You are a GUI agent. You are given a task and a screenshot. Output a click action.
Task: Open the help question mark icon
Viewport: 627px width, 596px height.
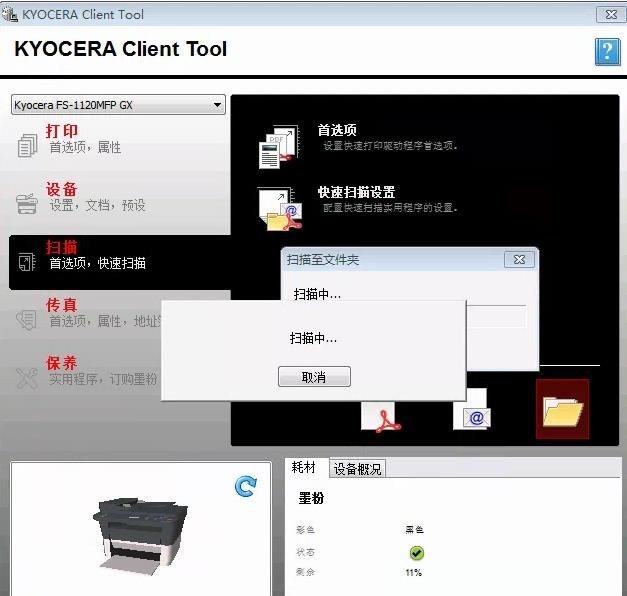tap(607, 52)
